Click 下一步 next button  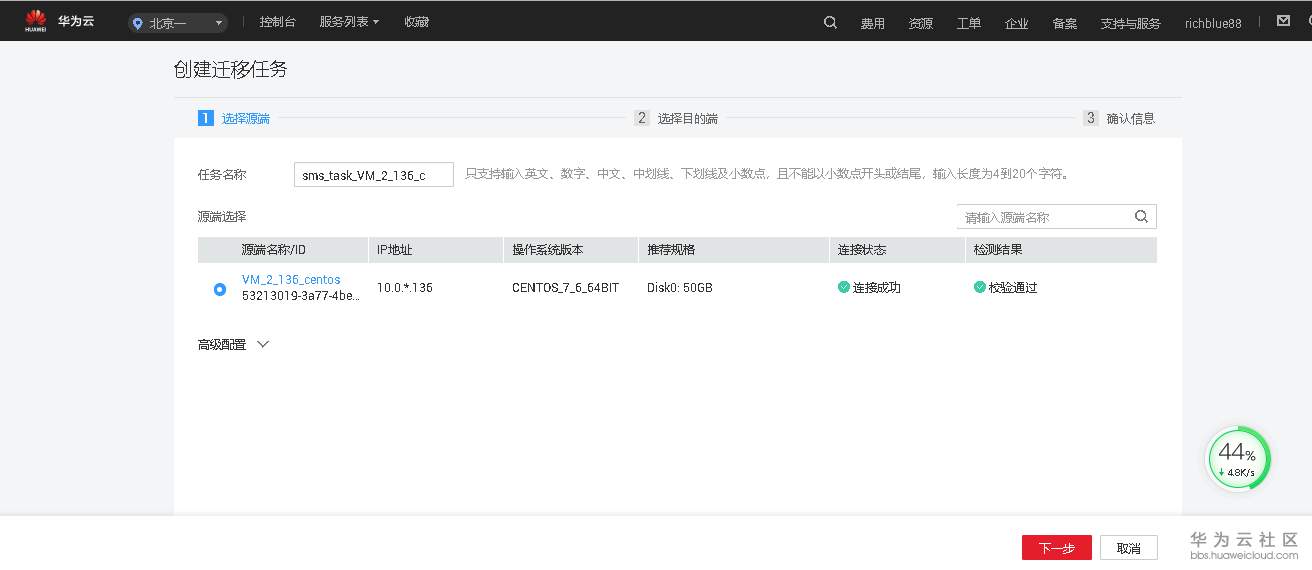[1057, 548]
